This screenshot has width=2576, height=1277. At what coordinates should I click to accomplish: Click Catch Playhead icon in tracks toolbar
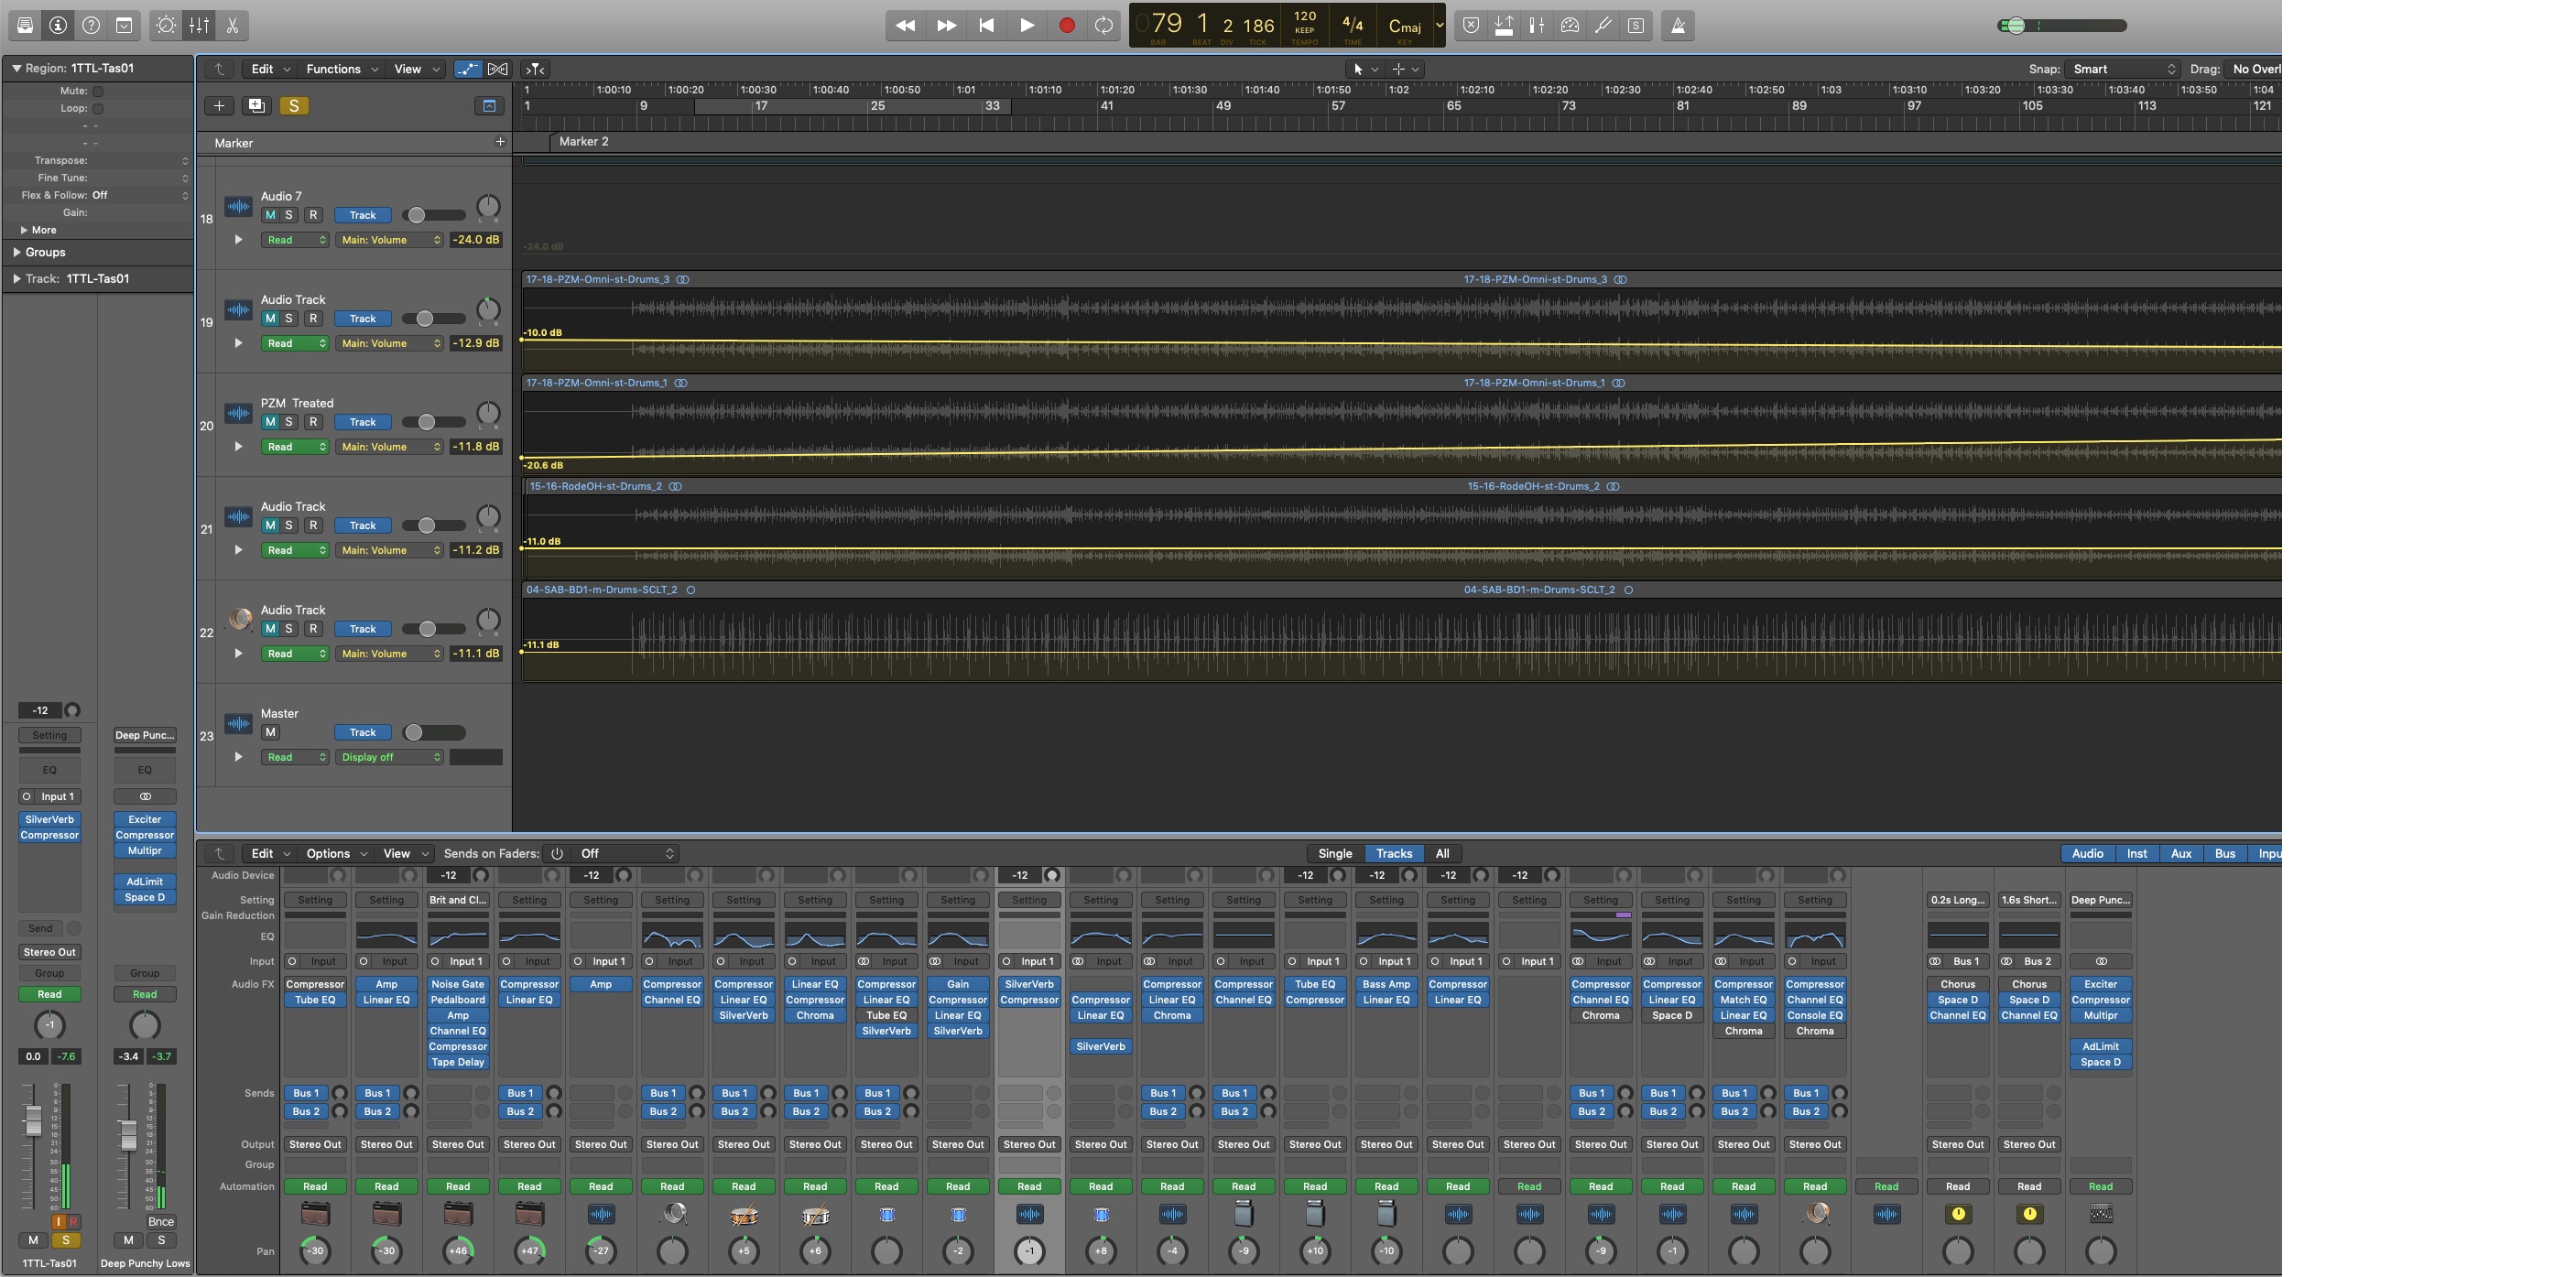coord(536,69)
